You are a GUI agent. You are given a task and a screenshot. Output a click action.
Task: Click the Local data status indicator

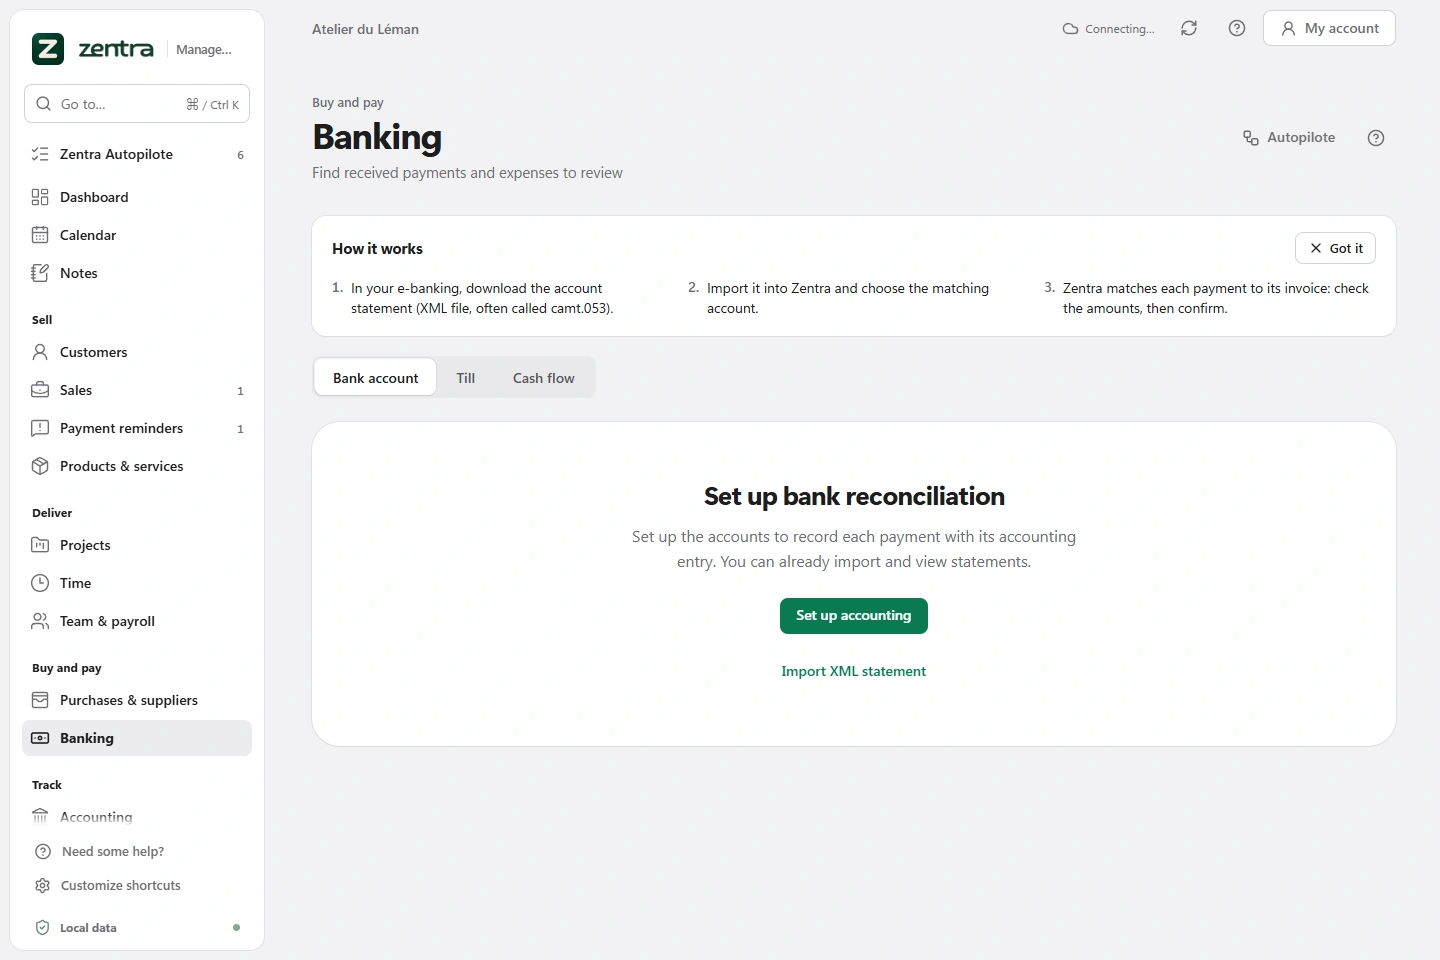137,928
